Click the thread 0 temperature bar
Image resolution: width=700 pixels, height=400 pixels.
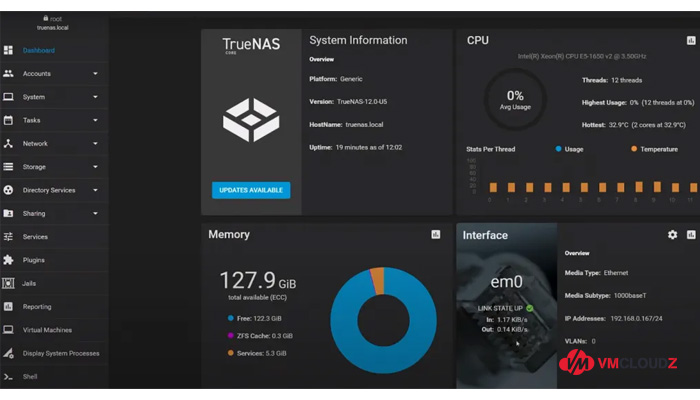(x=493, y=188)
